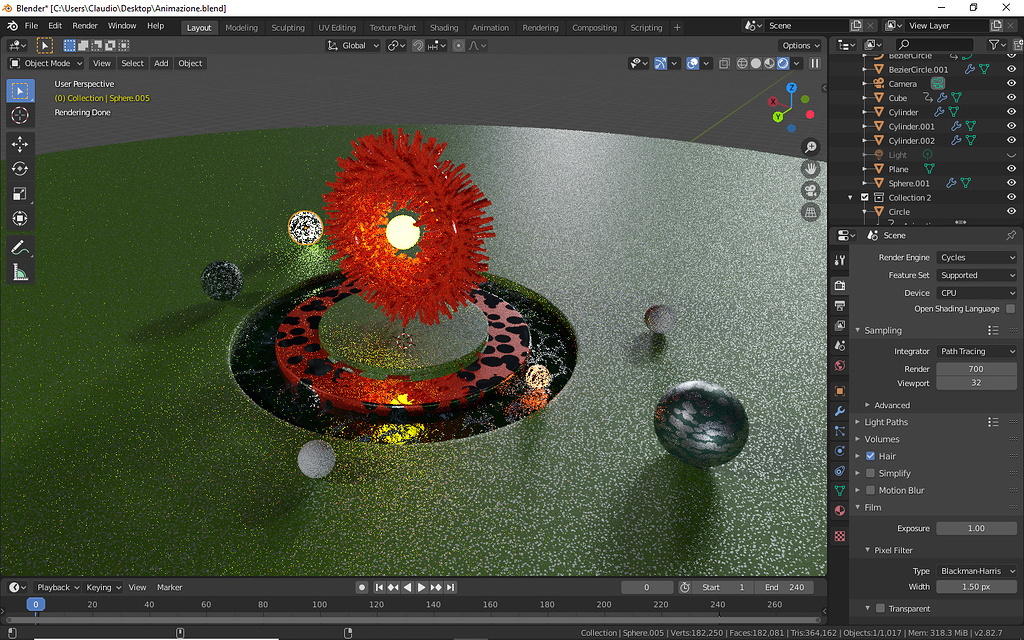Open the Object properties tab icon

point(840,391)
